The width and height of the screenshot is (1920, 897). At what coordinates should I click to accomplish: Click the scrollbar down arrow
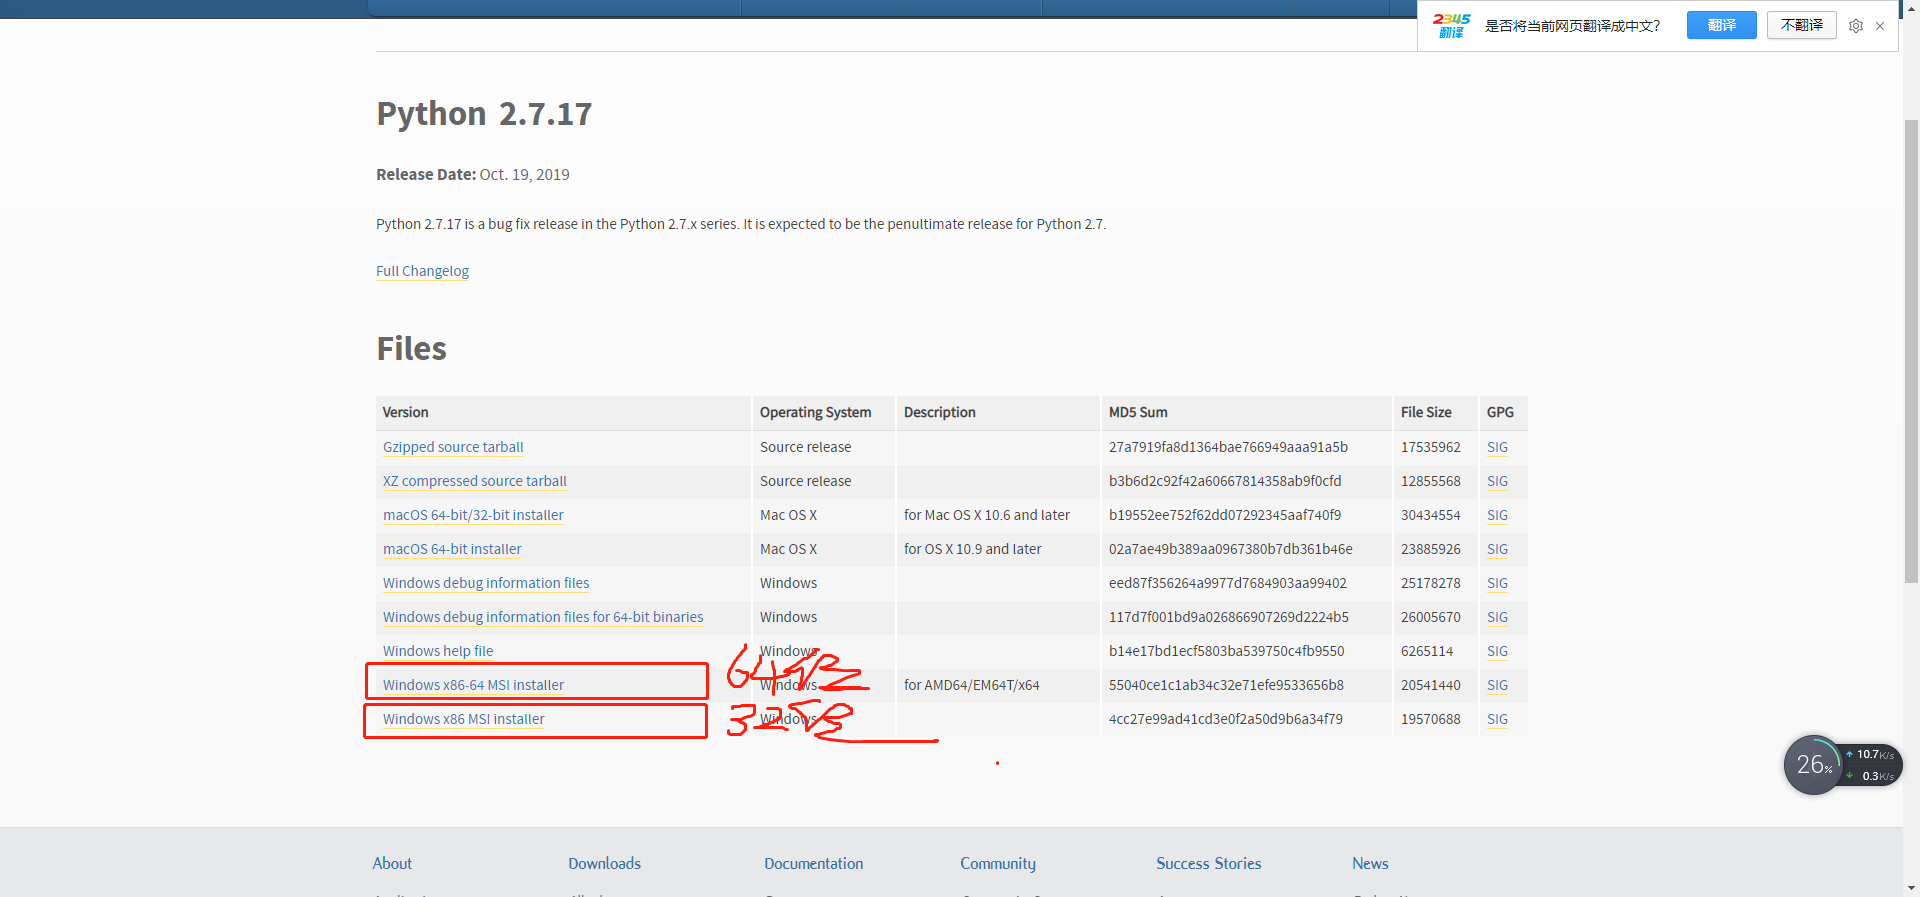(x=1911, y=887)
